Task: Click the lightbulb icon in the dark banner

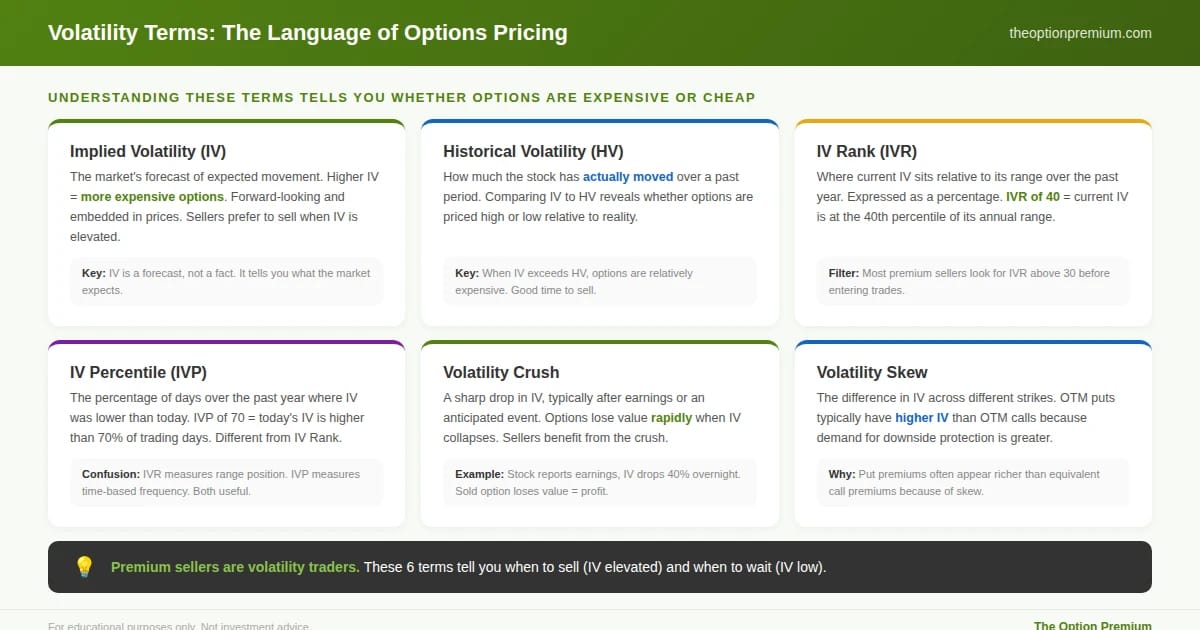Action: pos(84,567)
